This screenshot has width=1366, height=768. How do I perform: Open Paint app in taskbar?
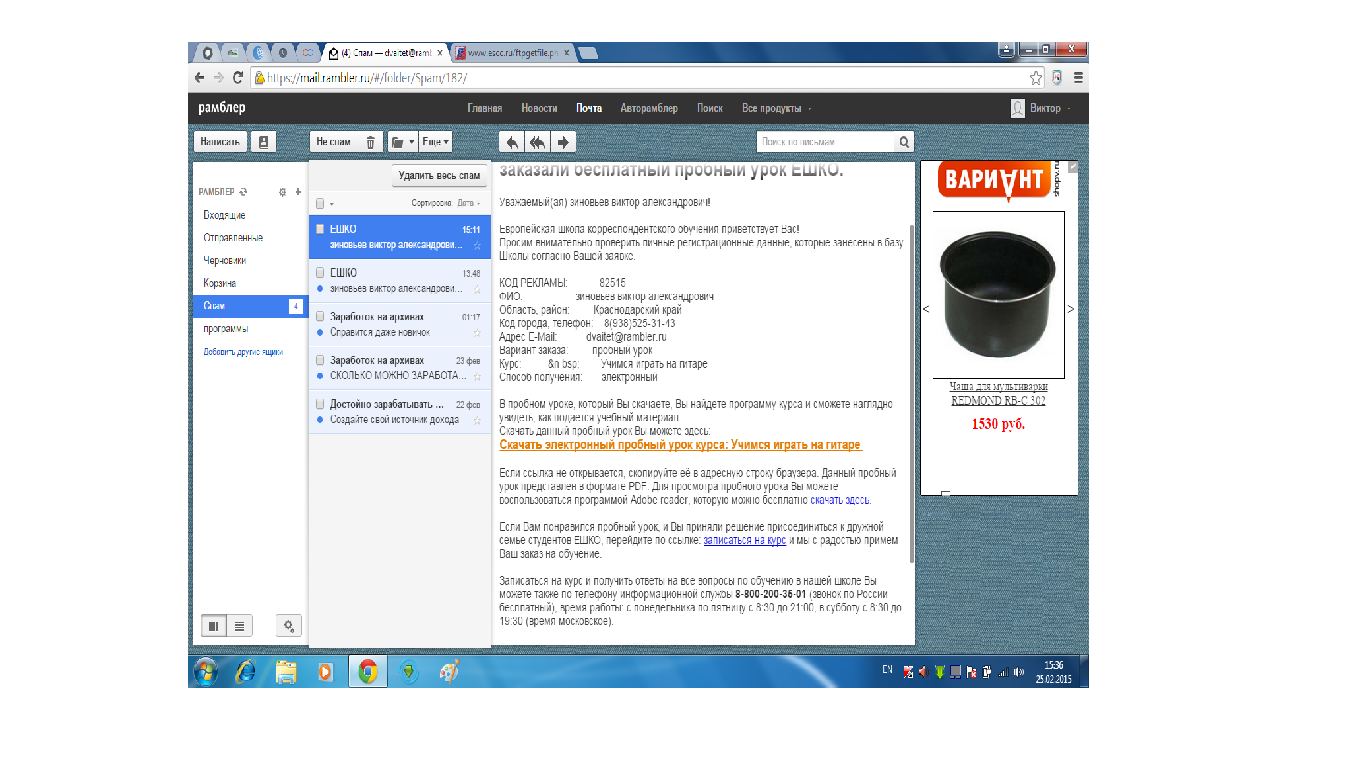coord(450,672)
